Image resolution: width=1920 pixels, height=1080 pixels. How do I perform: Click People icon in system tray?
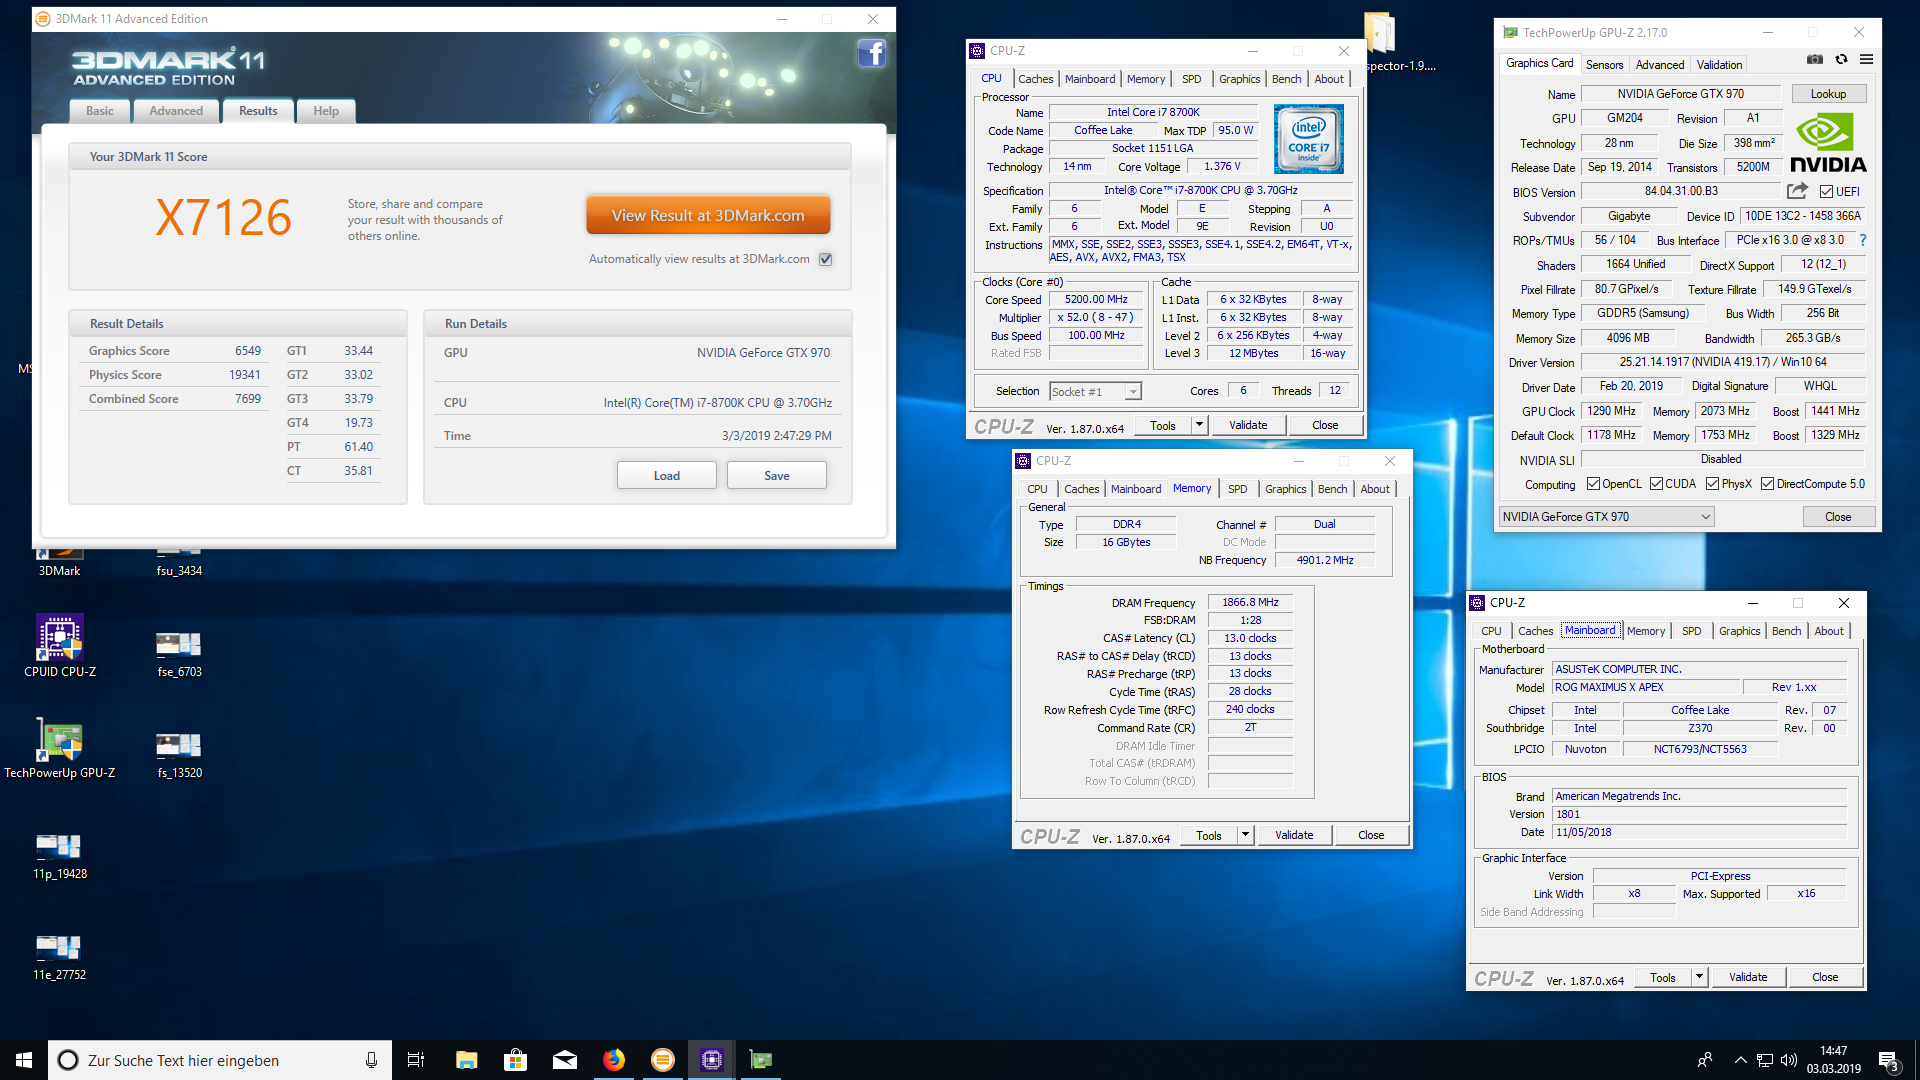1704,1060
